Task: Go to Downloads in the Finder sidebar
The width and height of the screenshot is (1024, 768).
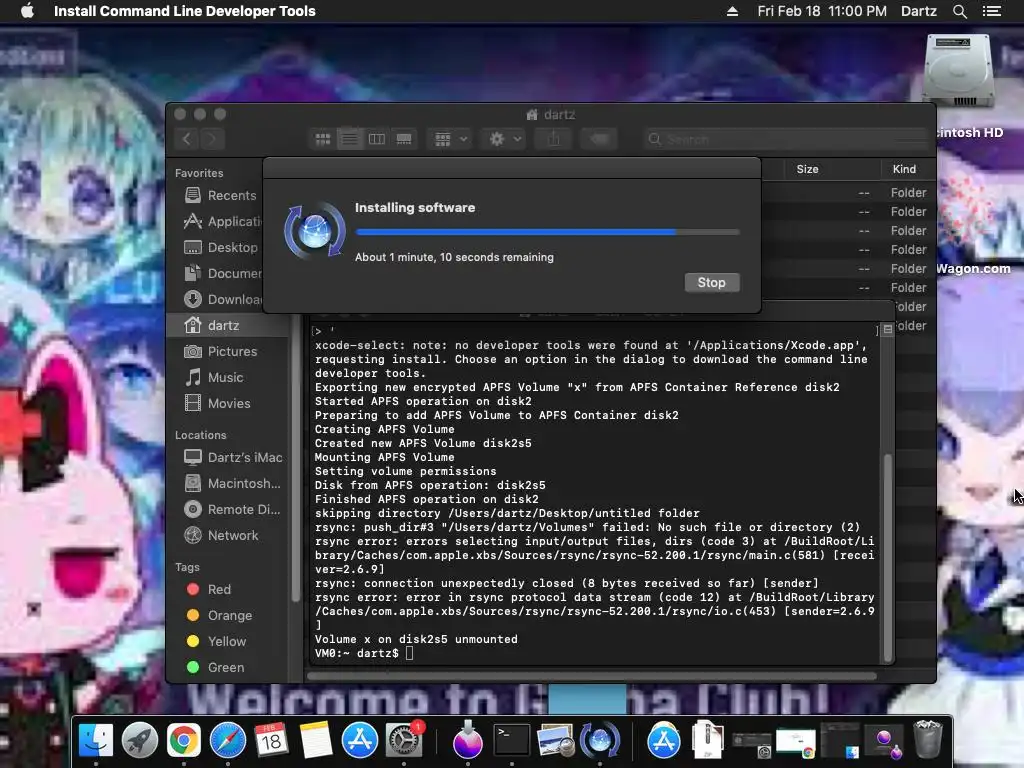Action: tap(222, 299)
